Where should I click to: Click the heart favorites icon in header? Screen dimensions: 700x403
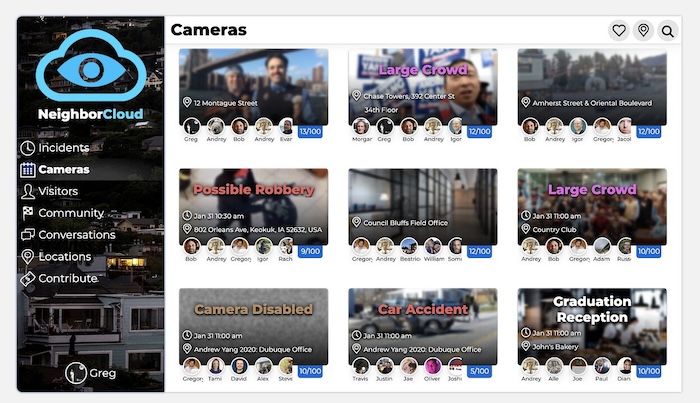click(619, 31)
